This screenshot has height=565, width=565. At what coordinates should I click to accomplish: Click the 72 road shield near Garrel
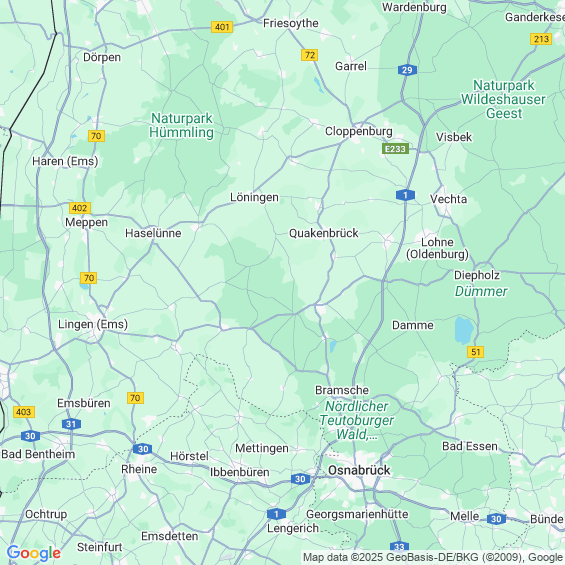310,55
